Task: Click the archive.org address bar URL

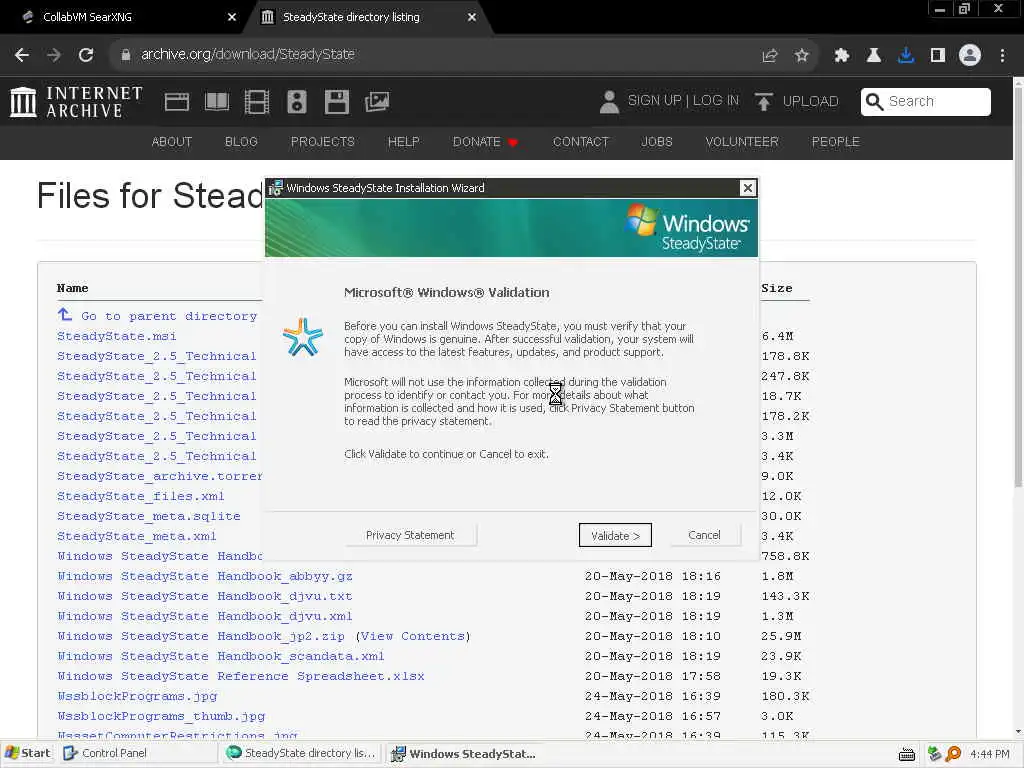Action: pos(248,55)
